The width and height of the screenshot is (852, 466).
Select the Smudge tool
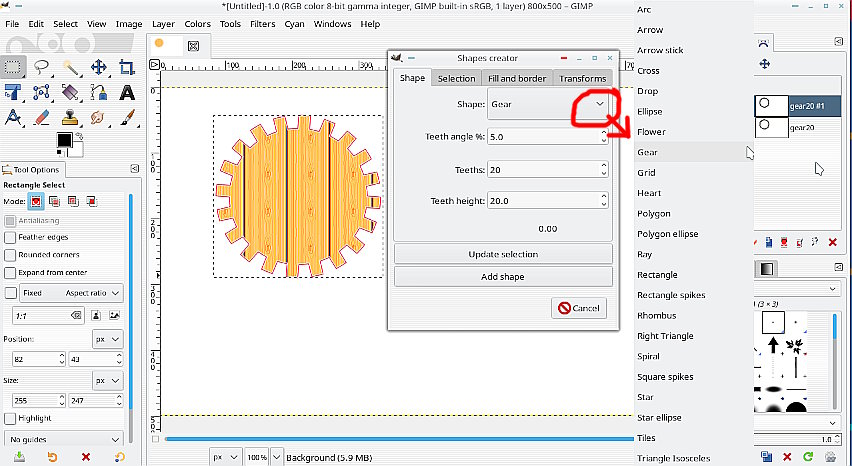98,117
